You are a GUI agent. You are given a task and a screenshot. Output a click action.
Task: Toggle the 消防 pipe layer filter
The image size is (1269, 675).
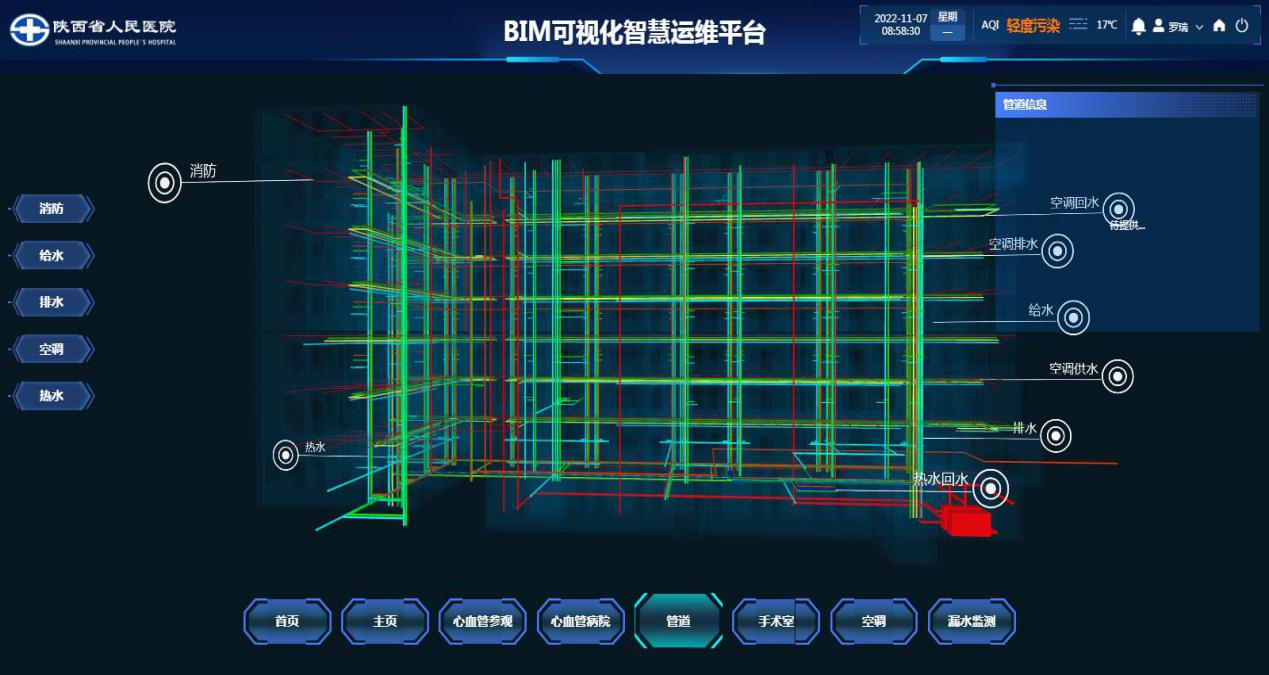click(52, 209)
